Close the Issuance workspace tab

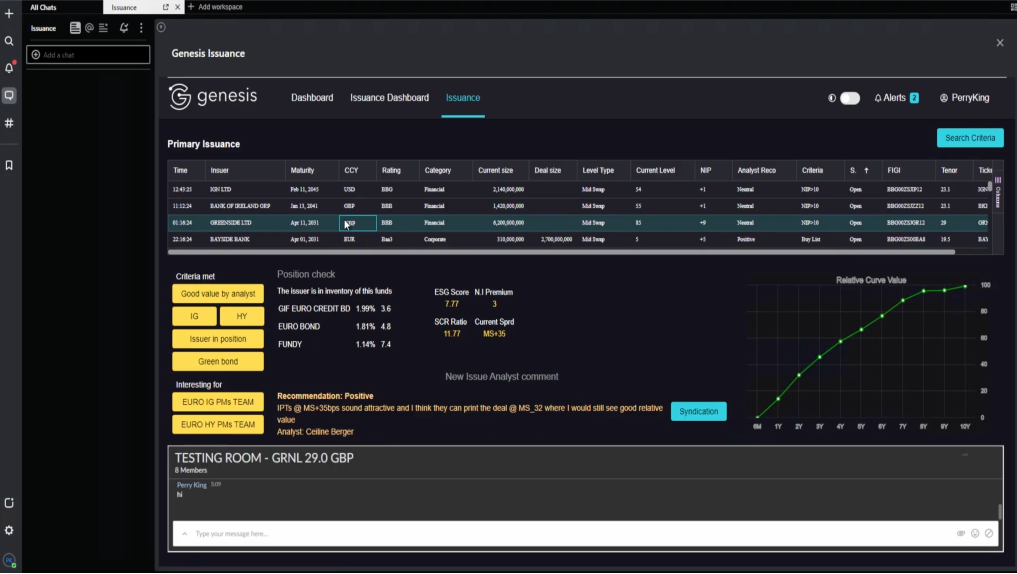click(178, 7)
